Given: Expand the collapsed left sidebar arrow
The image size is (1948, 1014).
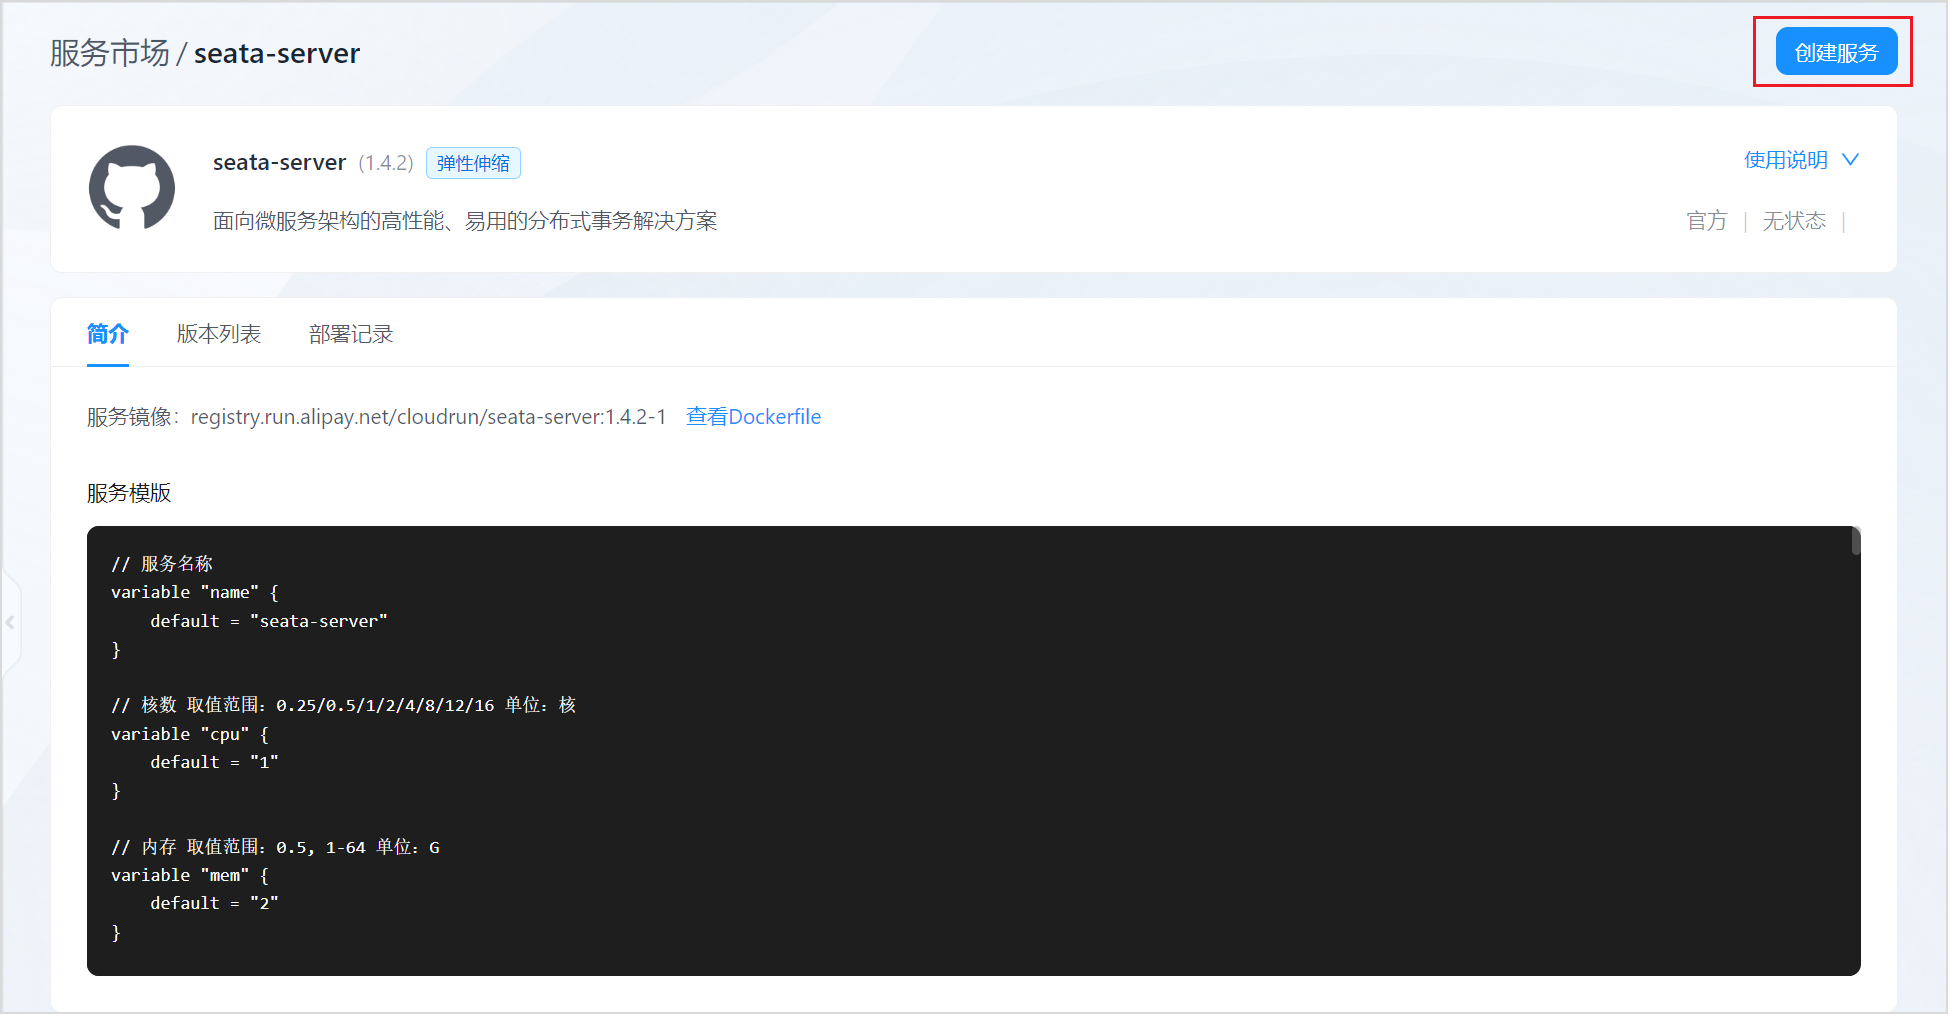Looking at the screenshot, I should pyautogui.click(x=10, y=622).
